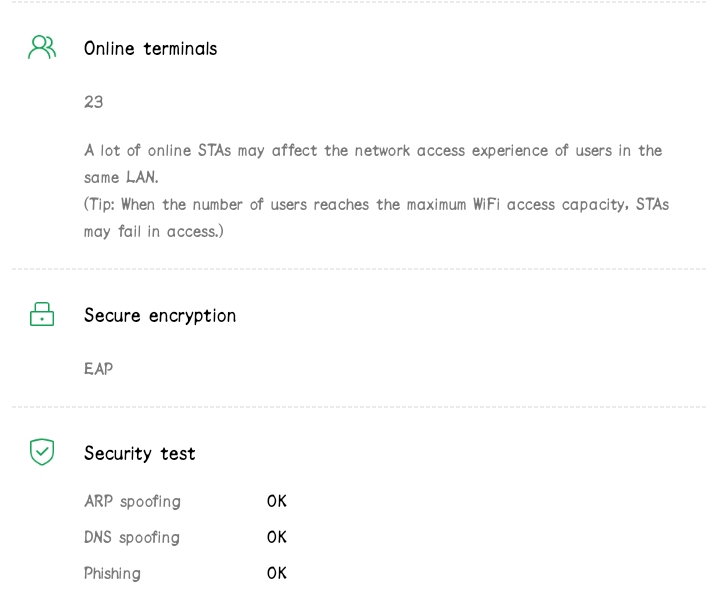720x605 pixels.
Task: Click the line starting '(Tip: When the number'
Action: tap(376, 204)
